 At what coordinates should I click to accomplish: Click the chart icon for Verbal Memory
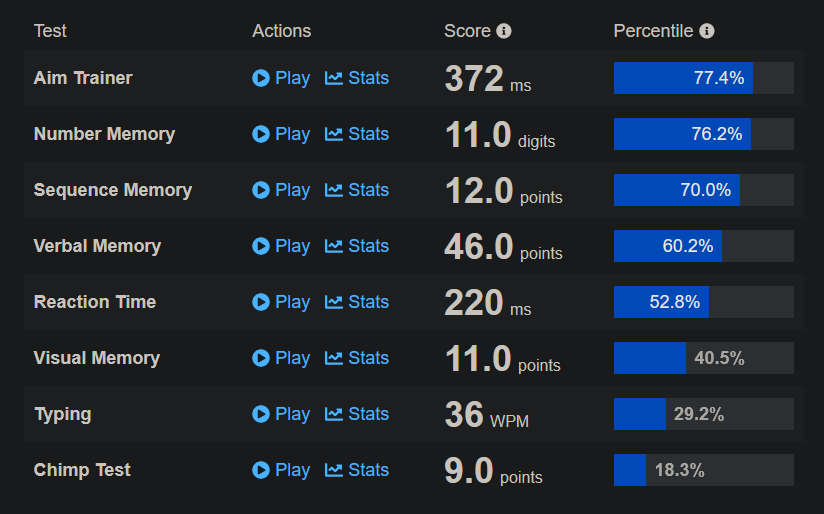click(x=334, y=246)
